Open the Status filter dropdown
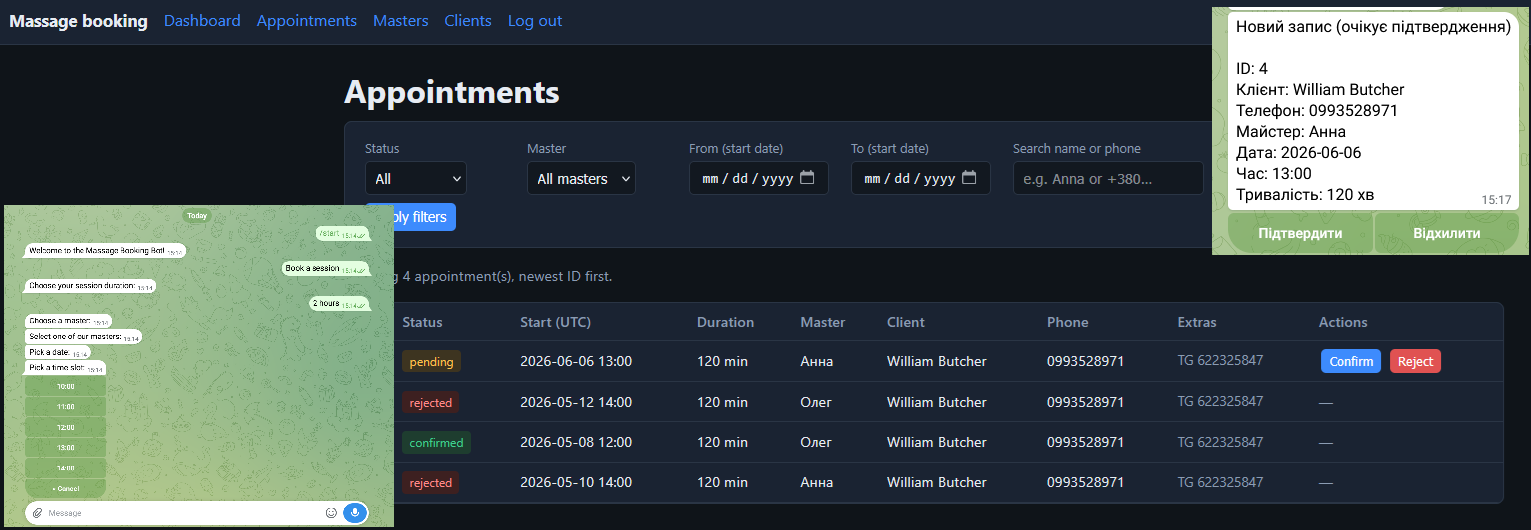This screenshot has height=530, width=1531. coord(416,178)
